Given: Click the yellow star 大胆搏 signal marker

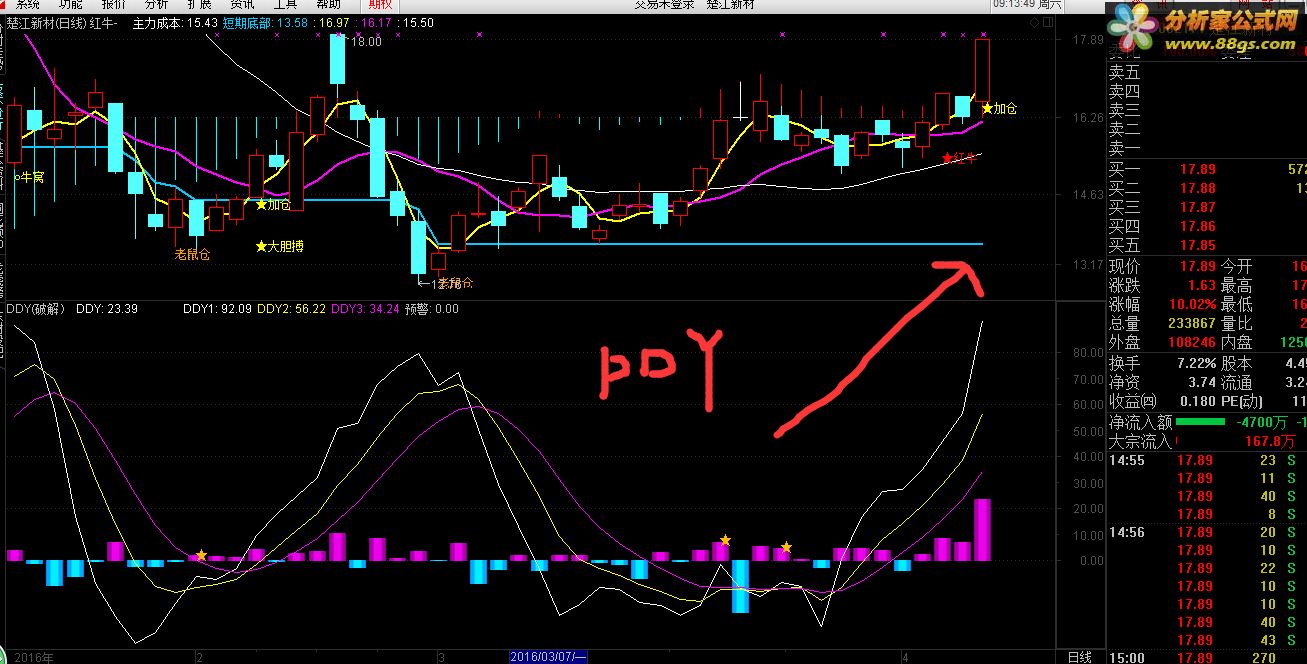Looking at the screenshot, I should pos(279,245).
